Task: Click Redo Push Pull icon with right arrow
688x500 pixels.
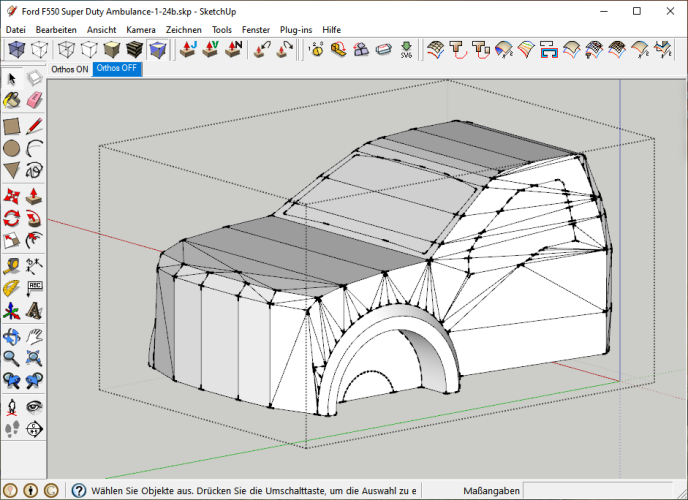Action: point(284,50)
